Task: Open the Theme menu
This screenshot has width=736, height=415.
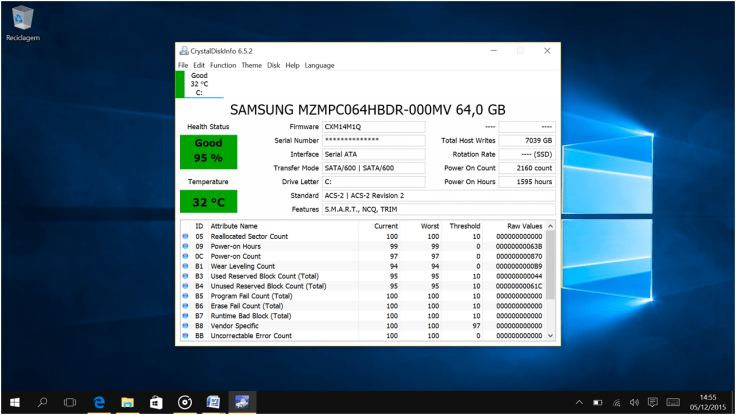Action: coord(251,65)
